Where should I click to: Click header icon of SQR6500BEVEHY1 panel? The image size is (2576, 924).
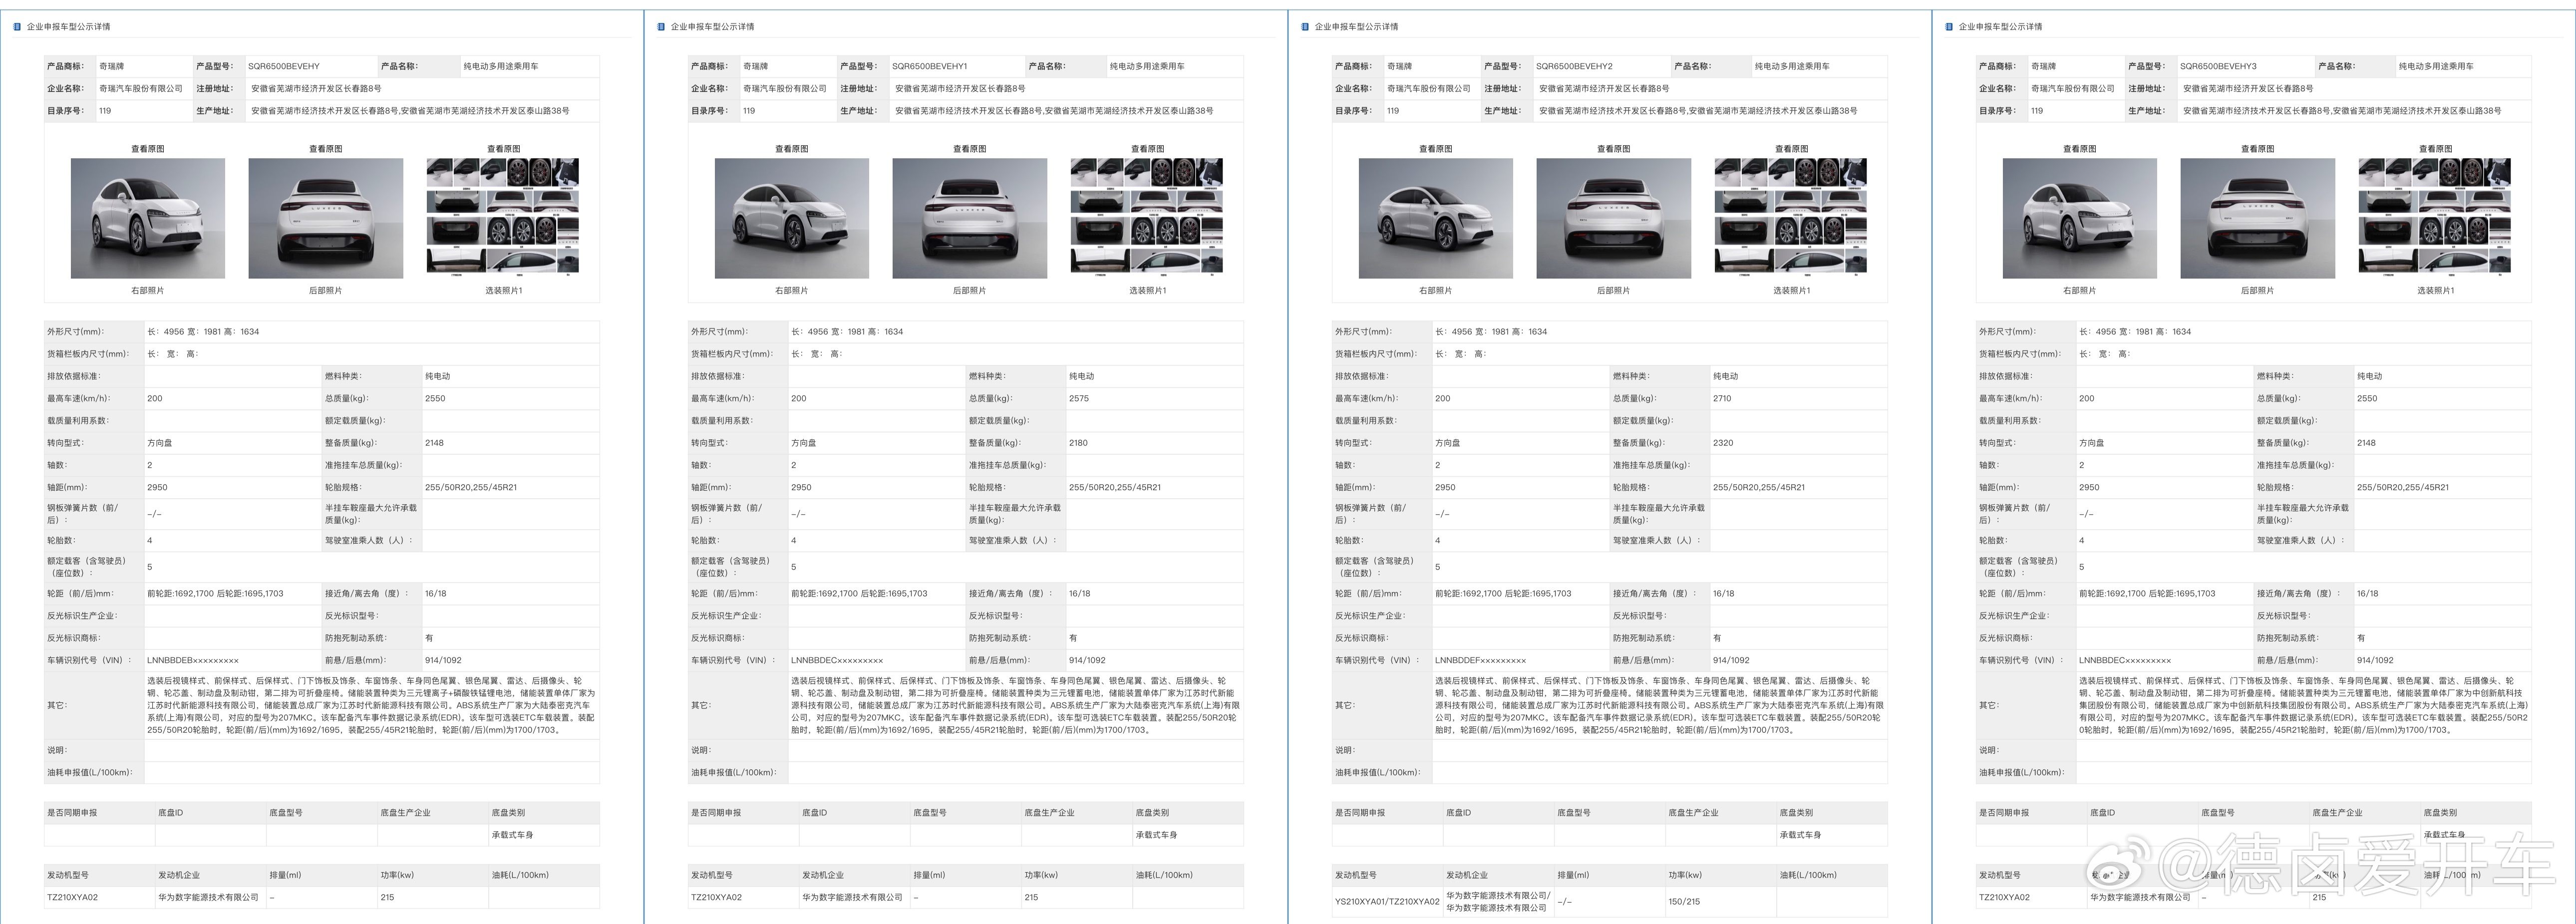click(661, 27)
